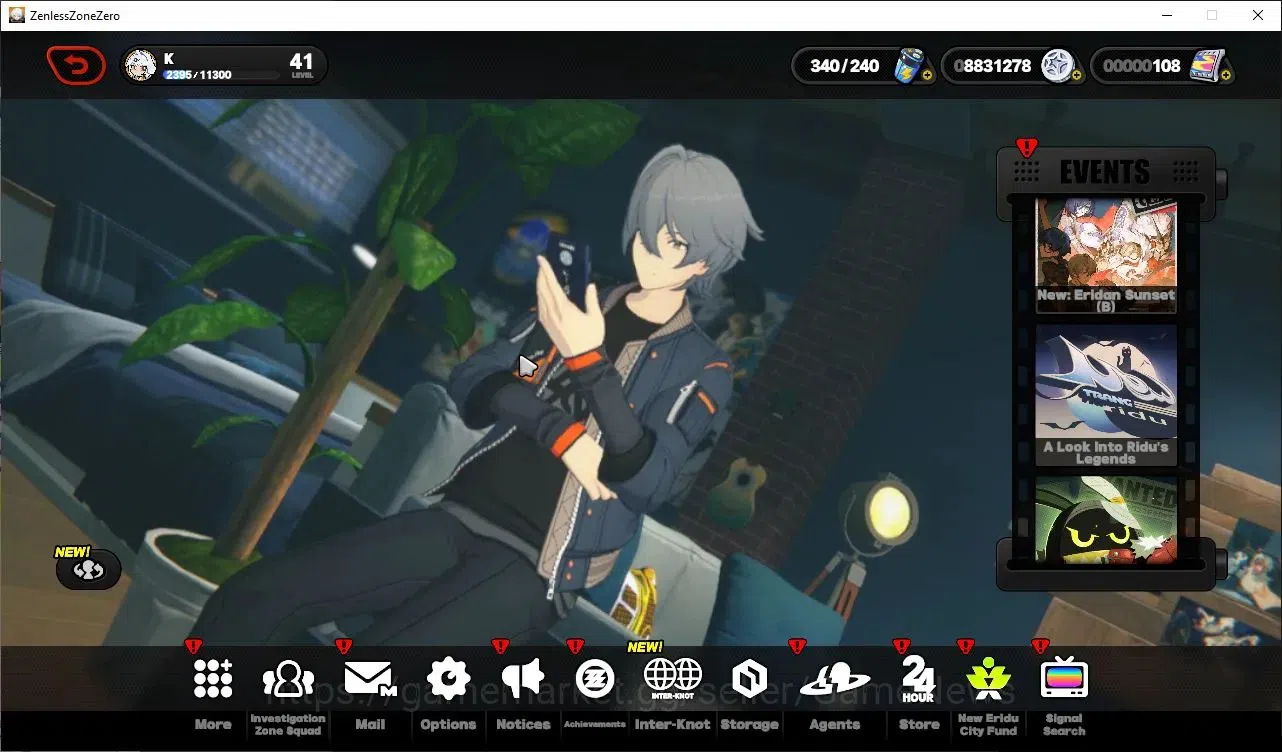Image resolution: width=1282 pixels, height=752 pixels.
Task: Click the Options label
Action: pos(448,724)
